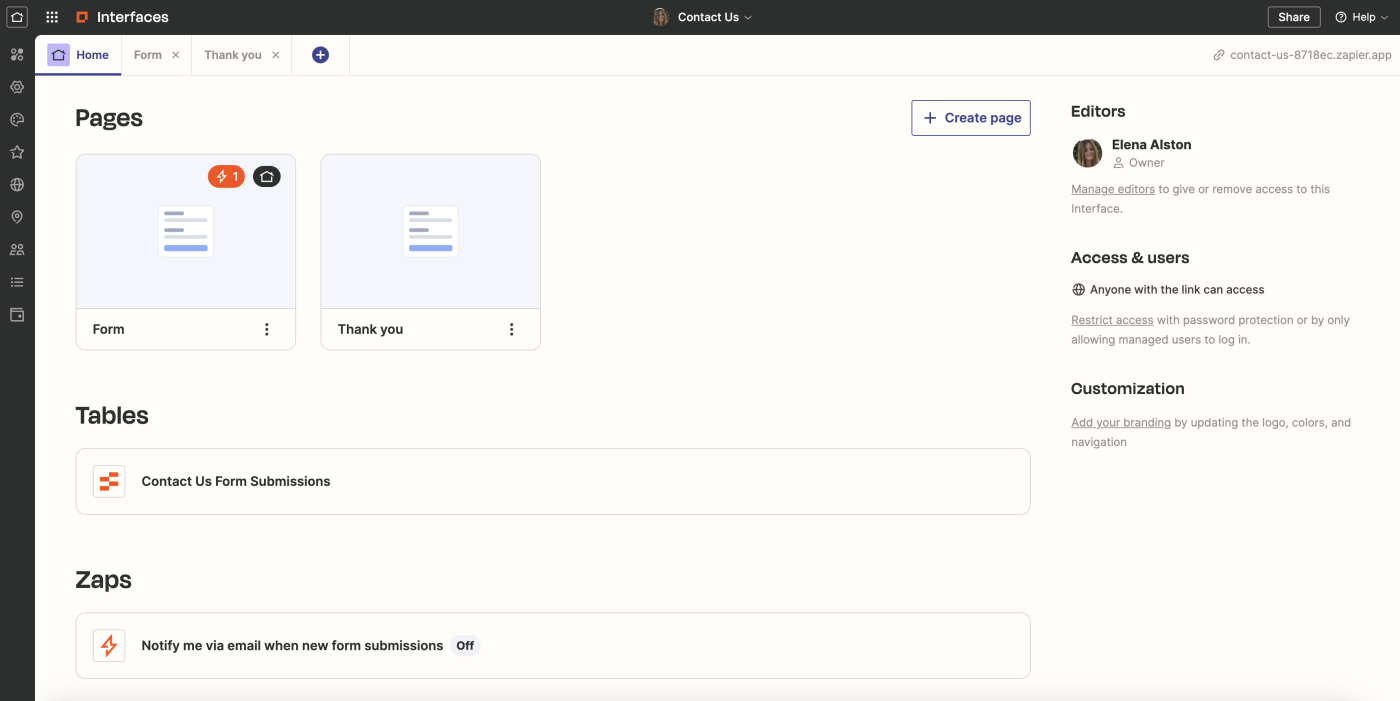Click the table icon beside Contact Us Form Submissions
The height and width of the screenshot is (701, 1400).
pos(109,481)
